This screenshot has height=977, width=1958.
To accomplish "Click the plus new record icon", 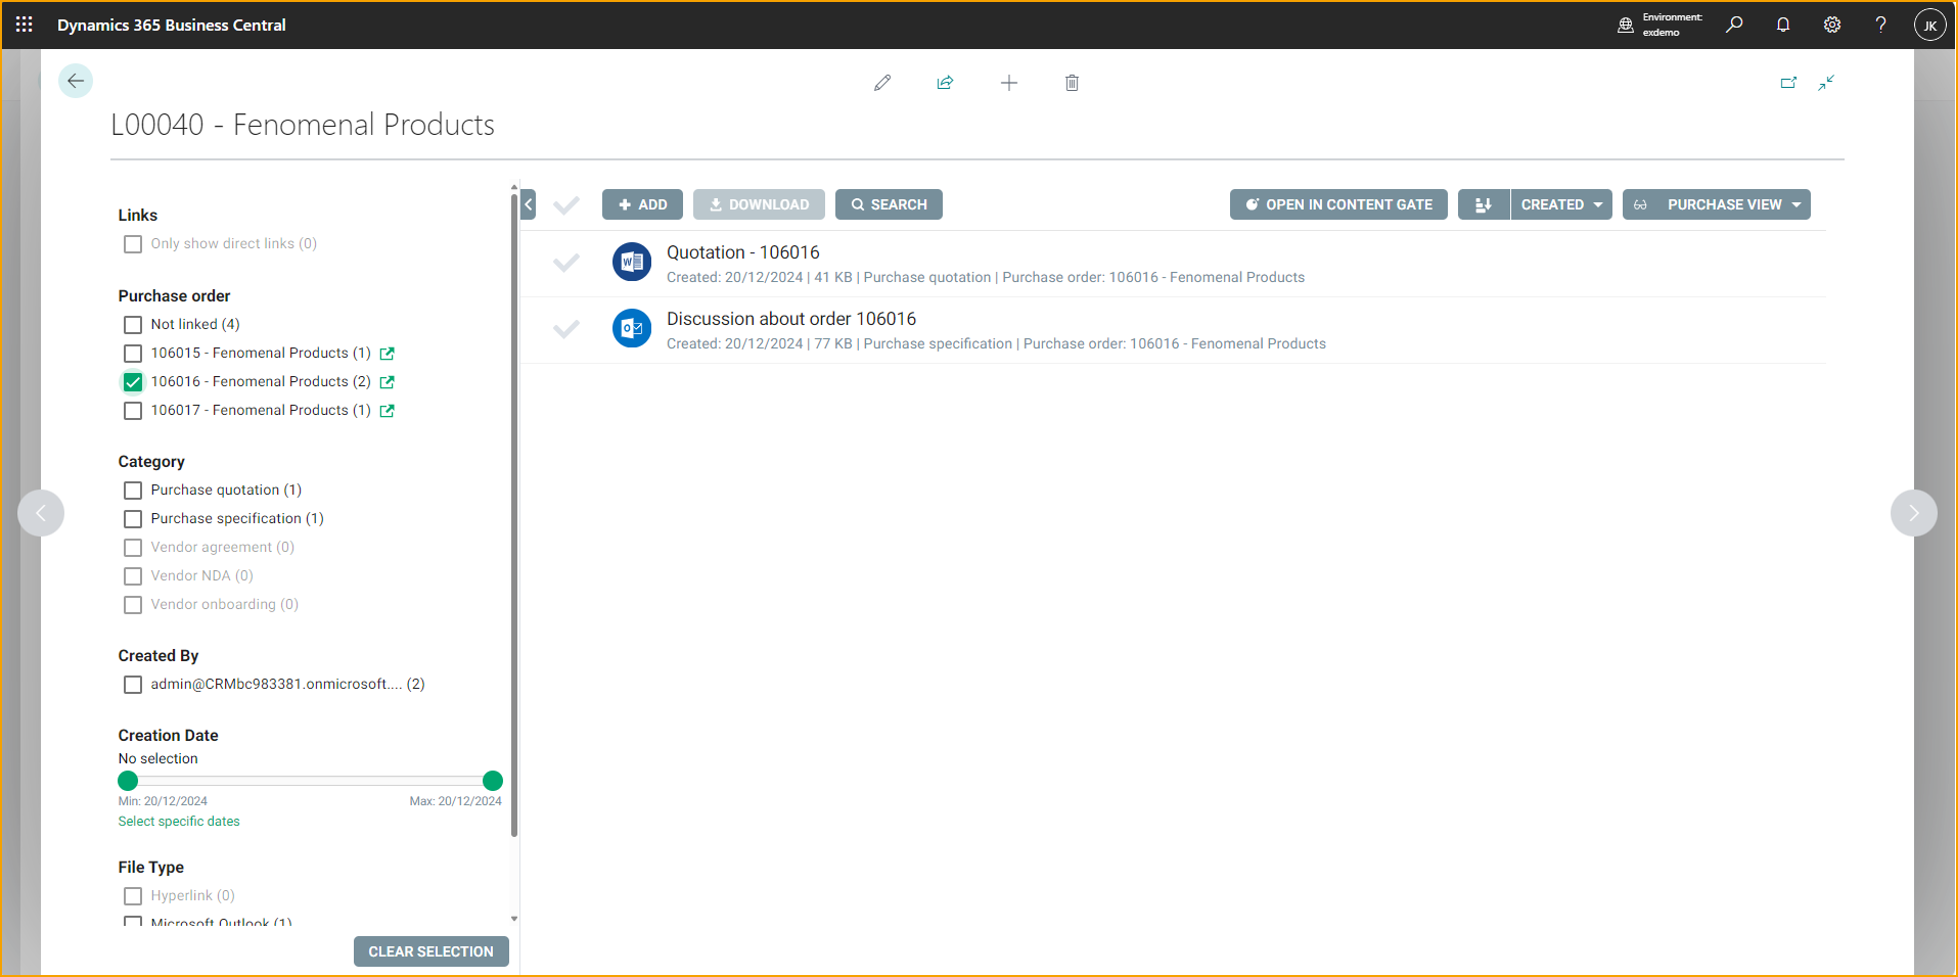I will tap(1008, 83).
